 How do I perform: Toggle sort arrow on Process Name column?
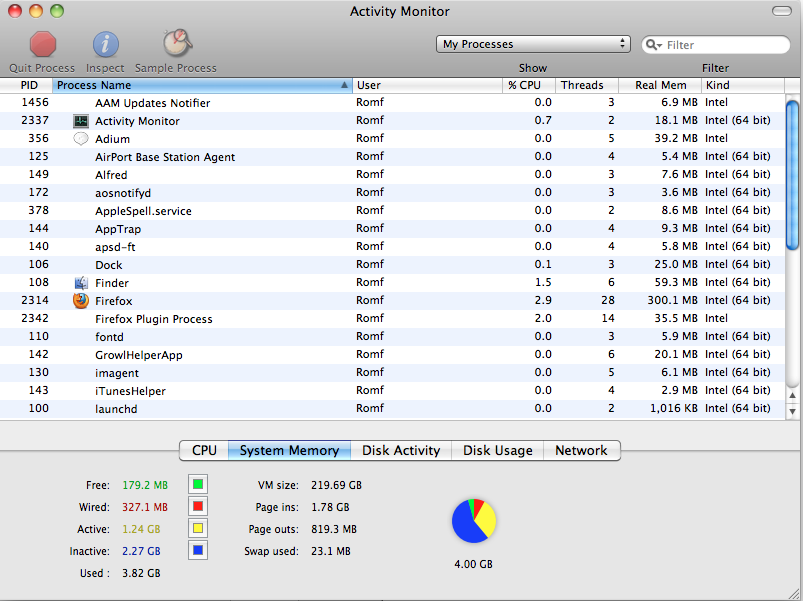pyautogui.click(x=344, y=85)
